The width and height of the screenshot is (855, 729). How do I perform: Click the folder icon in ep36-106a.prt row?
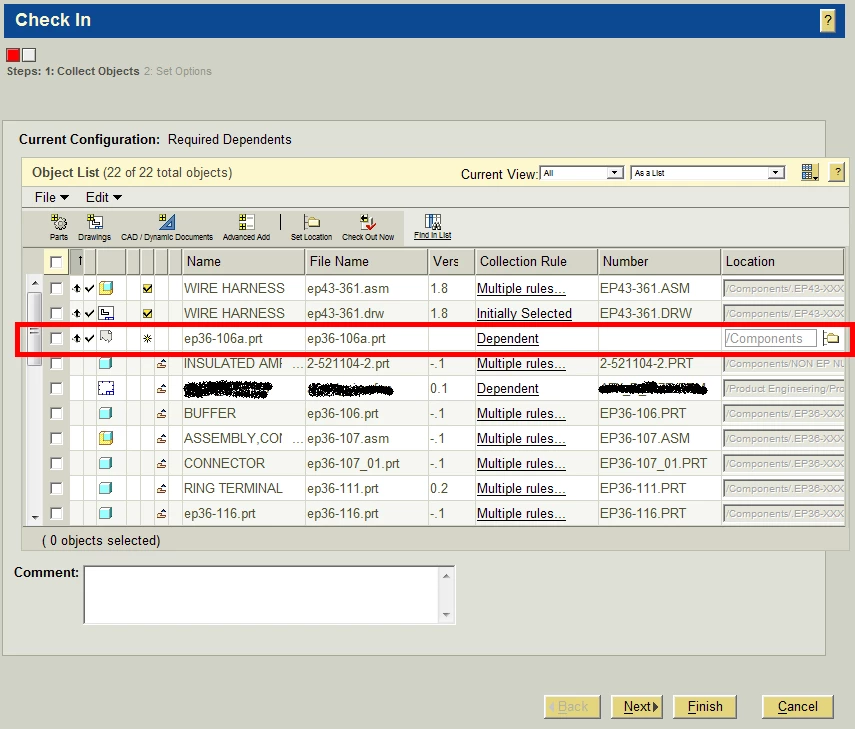tap(831, 338)
